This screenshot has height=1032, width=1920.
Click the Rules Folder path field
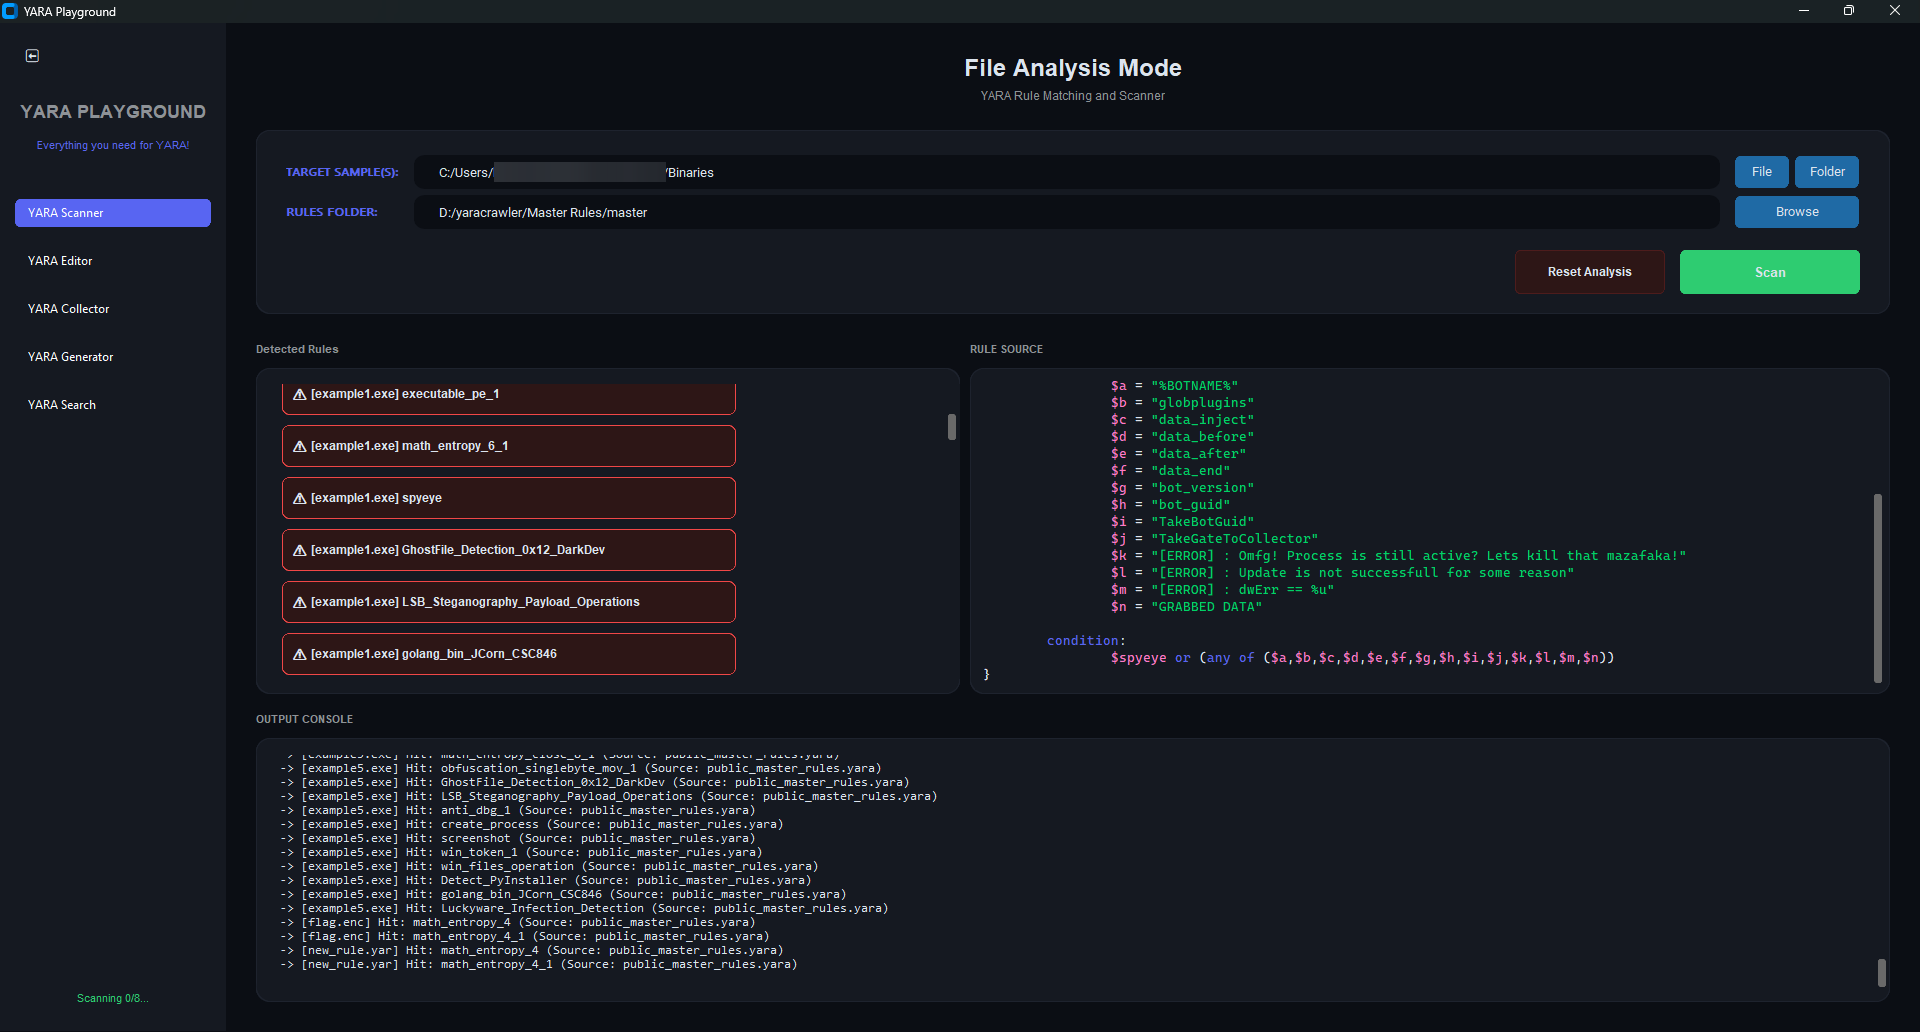[x=1066, y=212]
